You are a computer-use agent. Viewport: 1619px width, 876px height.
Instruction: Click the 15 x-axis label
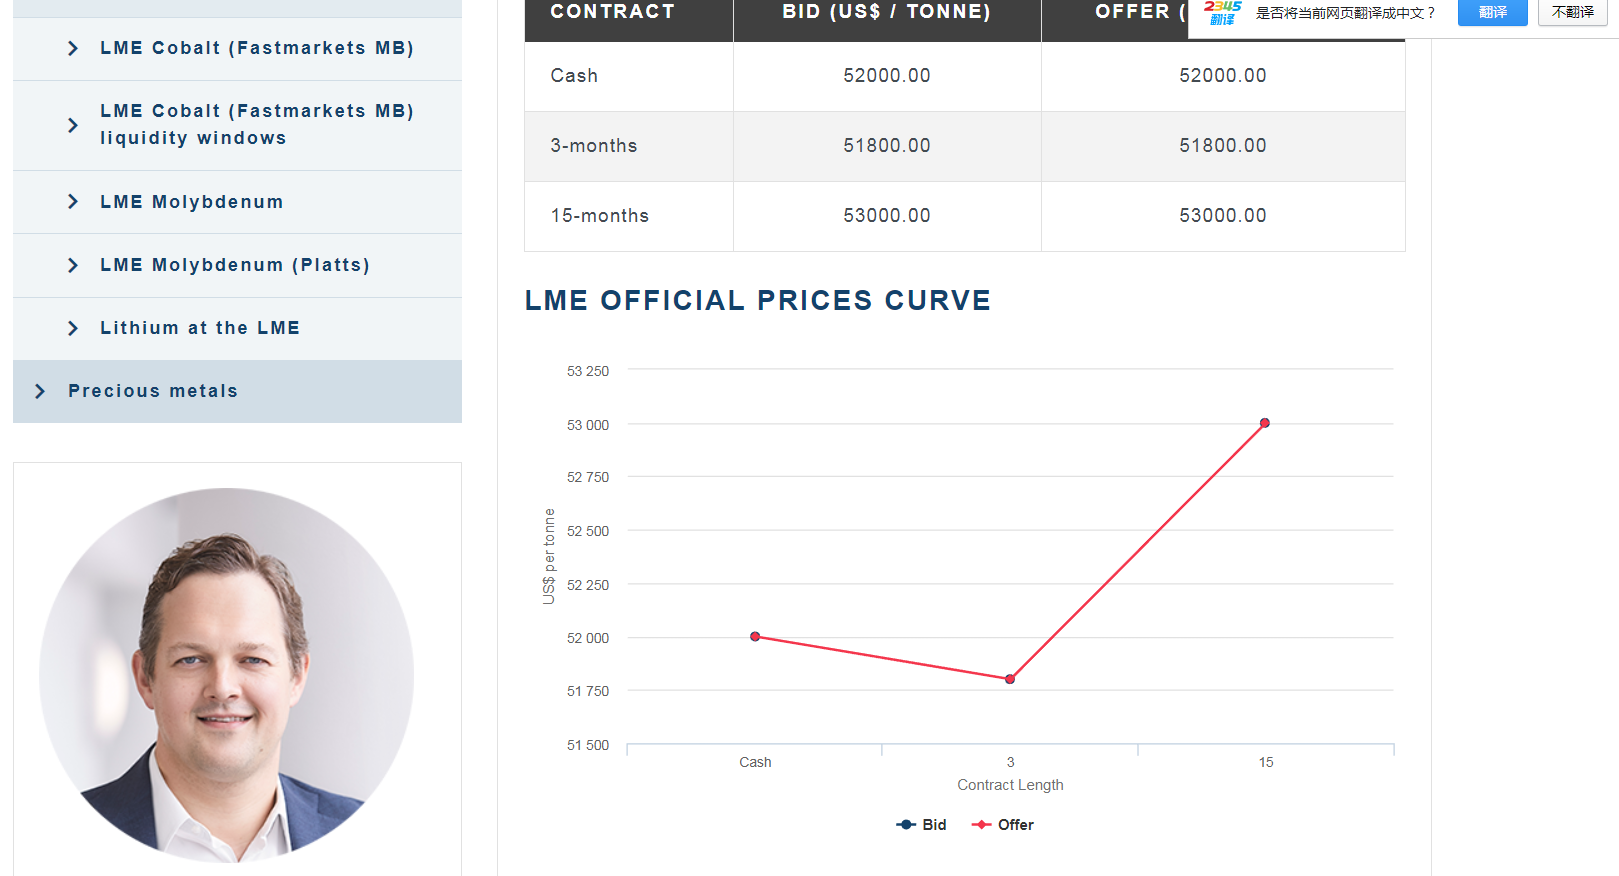(x=1266, y=762)
